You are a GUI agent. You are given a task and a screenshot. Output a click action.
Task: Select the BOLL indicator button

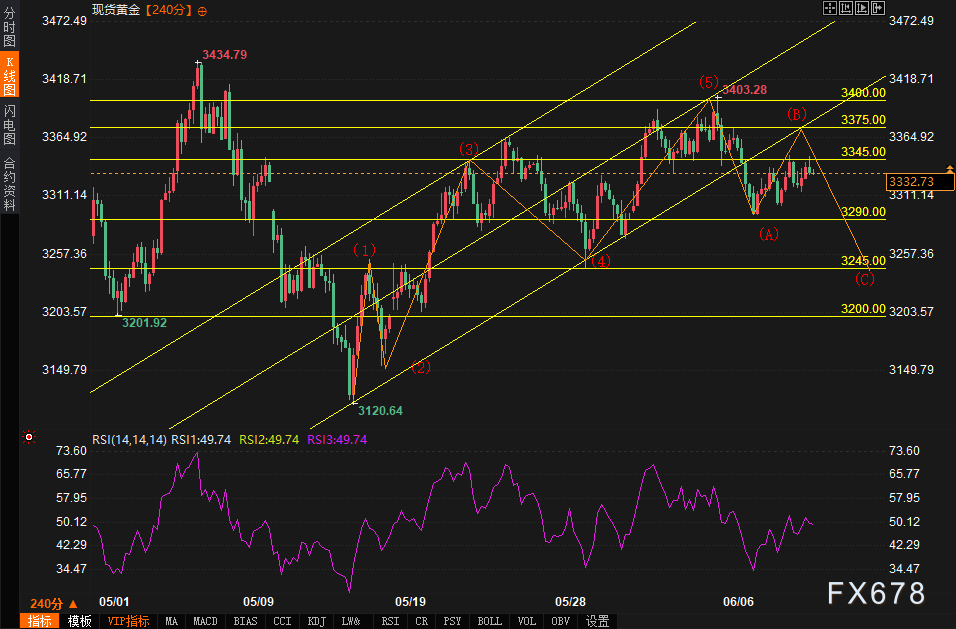pos(489,621)
